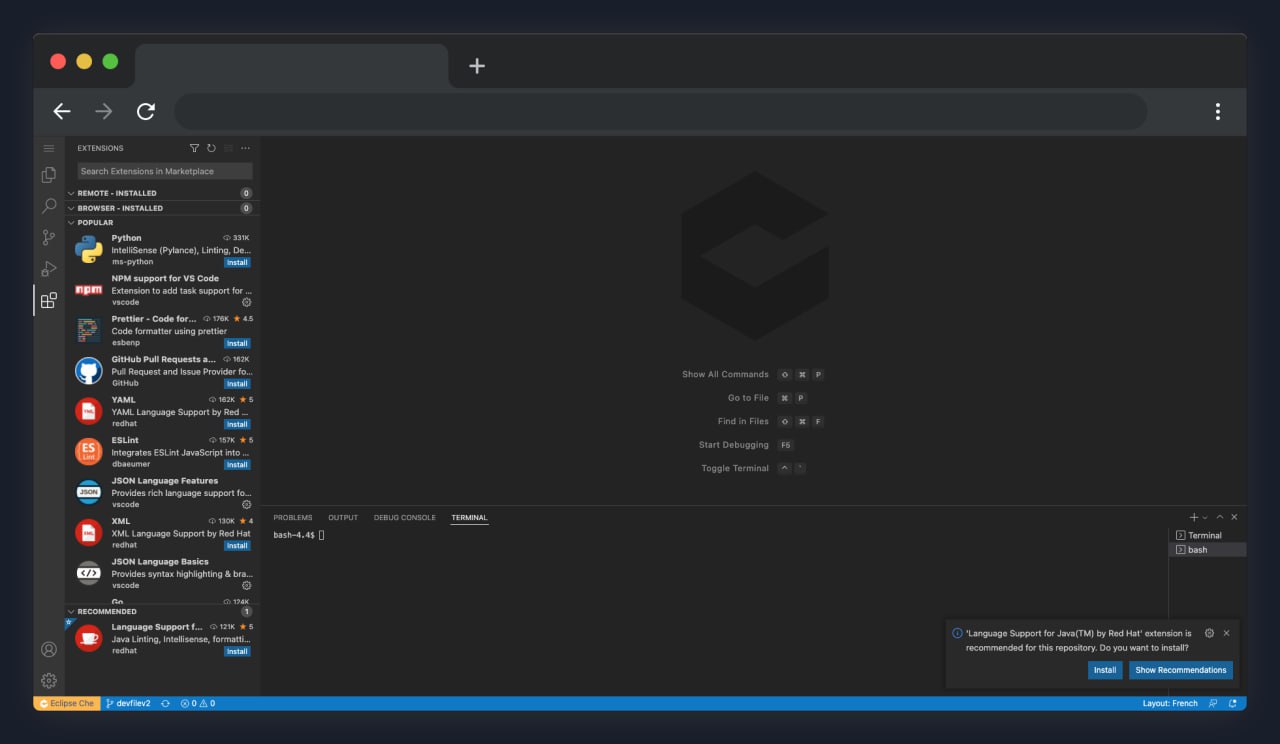Image resolution: width=1280 pixels, height=744 pixels.
Task: Switch to the Problems tab
Action: click(x=293, y=518)
